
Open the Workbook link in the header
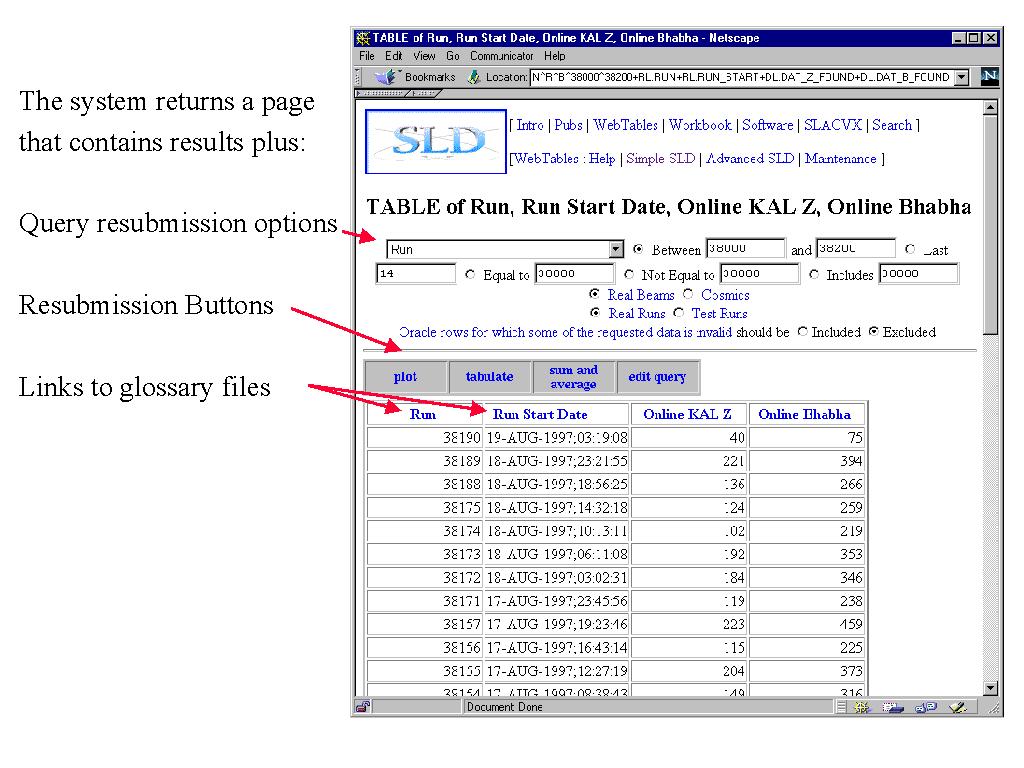click(700, 125)
